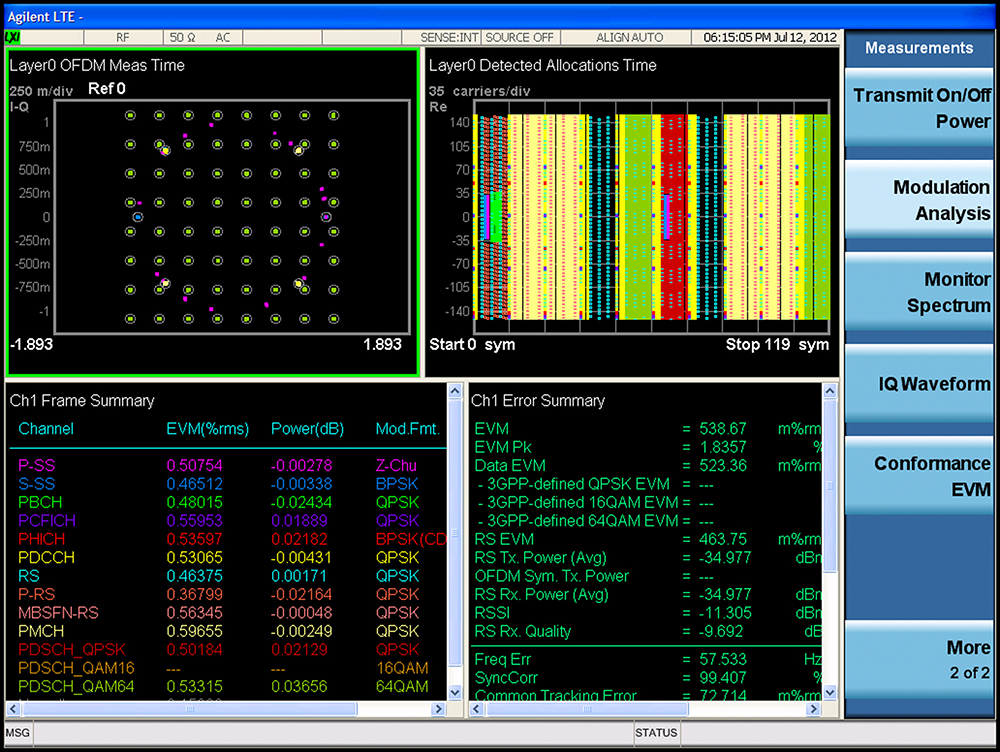
Task: Click the Mod.Fmt. column header
Action: tap(406, 429)
